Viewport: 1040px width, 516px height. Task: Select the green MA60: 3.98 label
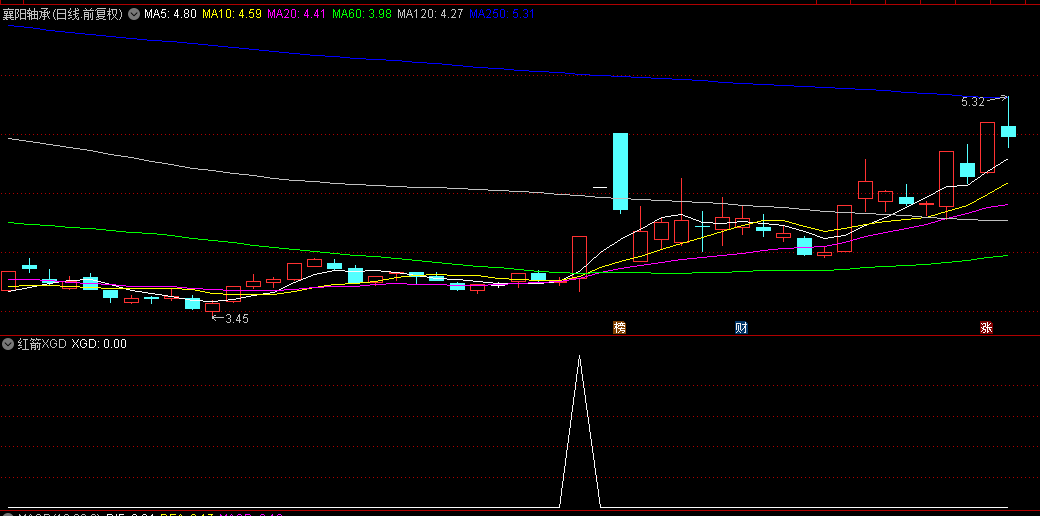361,14
